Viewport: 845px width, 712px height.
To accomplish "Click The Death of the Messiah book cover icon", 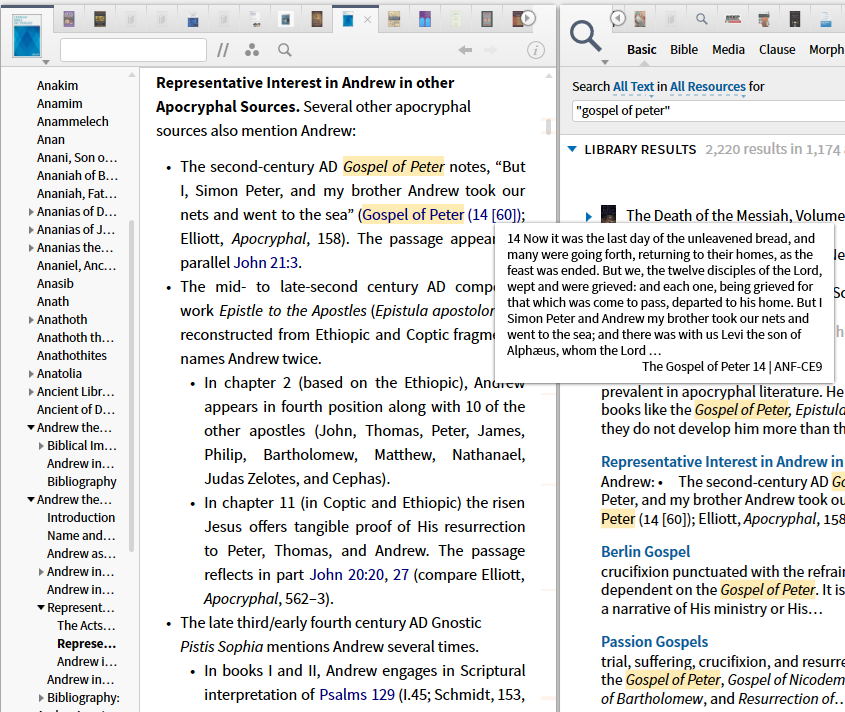I will [608, 215].
